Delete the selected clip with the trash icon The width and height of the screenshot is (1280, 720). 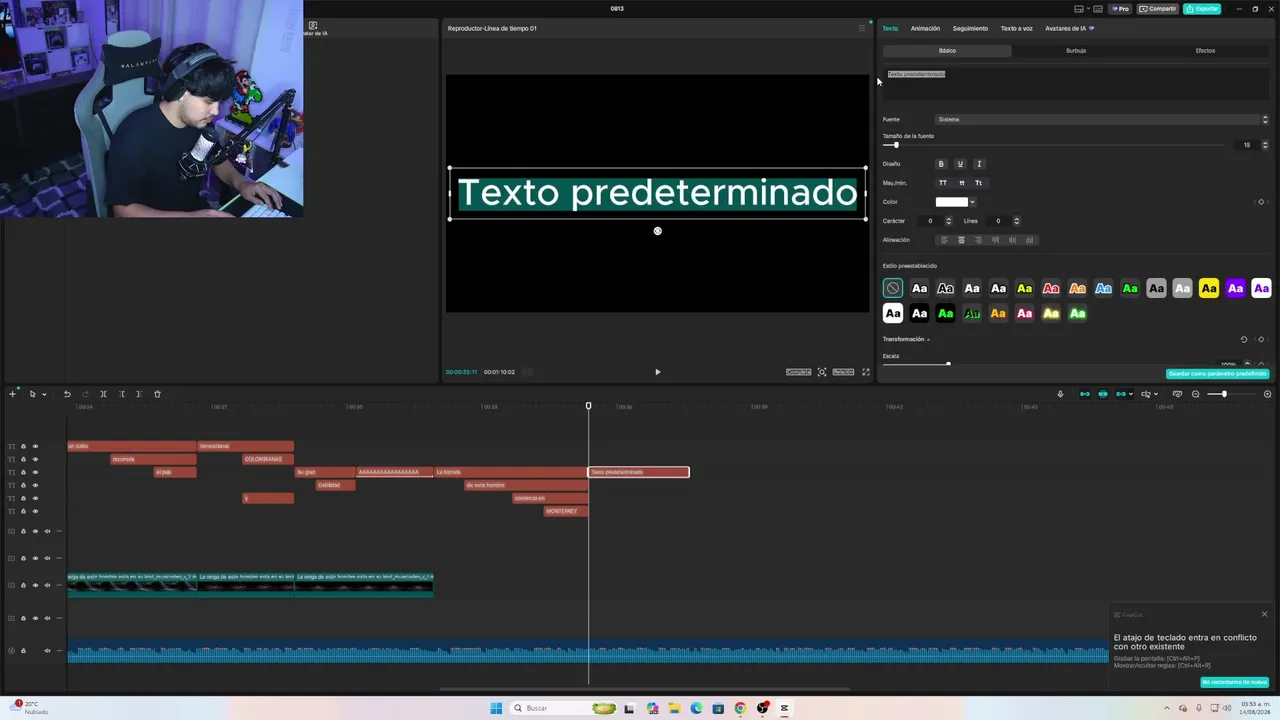click(x=157, y=394)
